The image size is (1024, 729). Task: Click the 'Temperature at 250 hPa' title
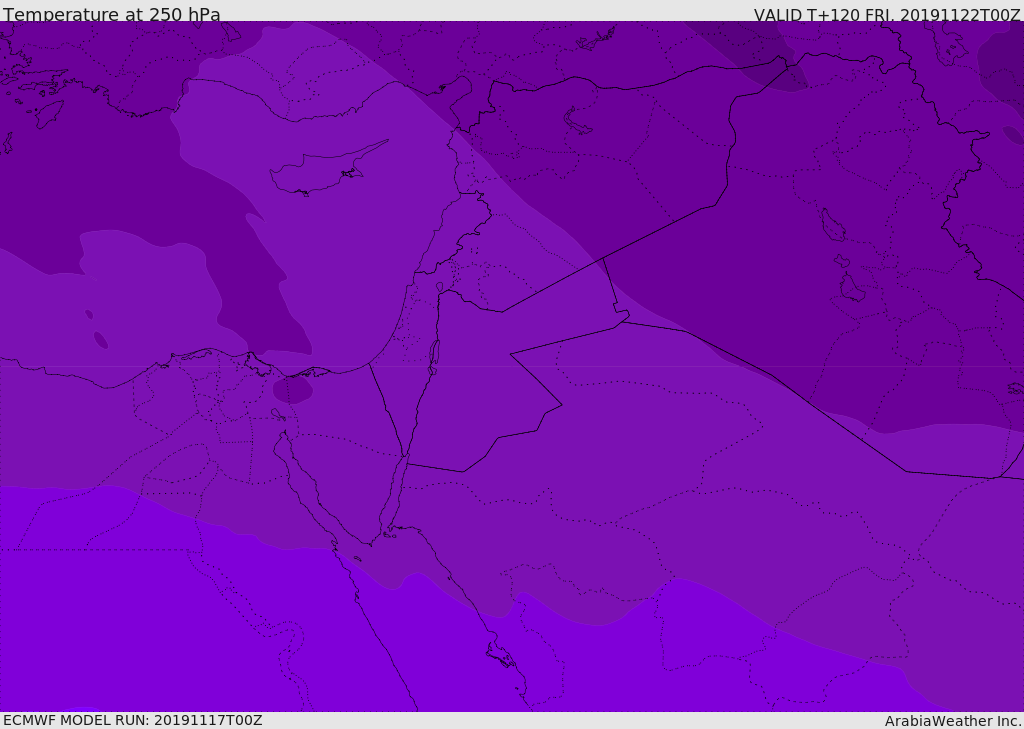pos(112,14)
